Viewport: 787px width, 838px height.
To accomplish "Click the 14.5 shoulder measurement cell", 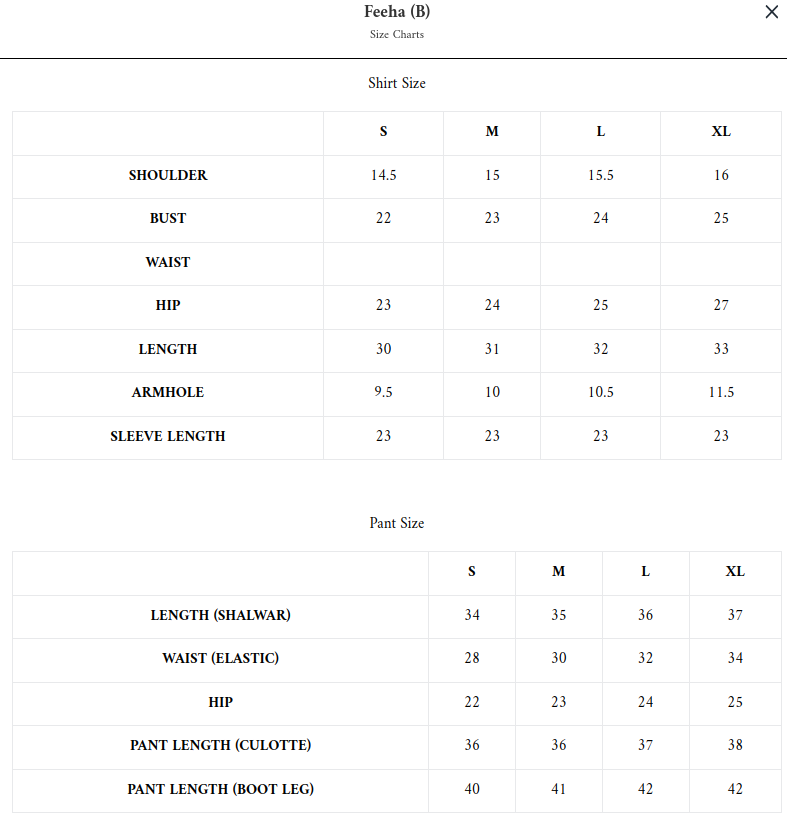I will 383,176.
